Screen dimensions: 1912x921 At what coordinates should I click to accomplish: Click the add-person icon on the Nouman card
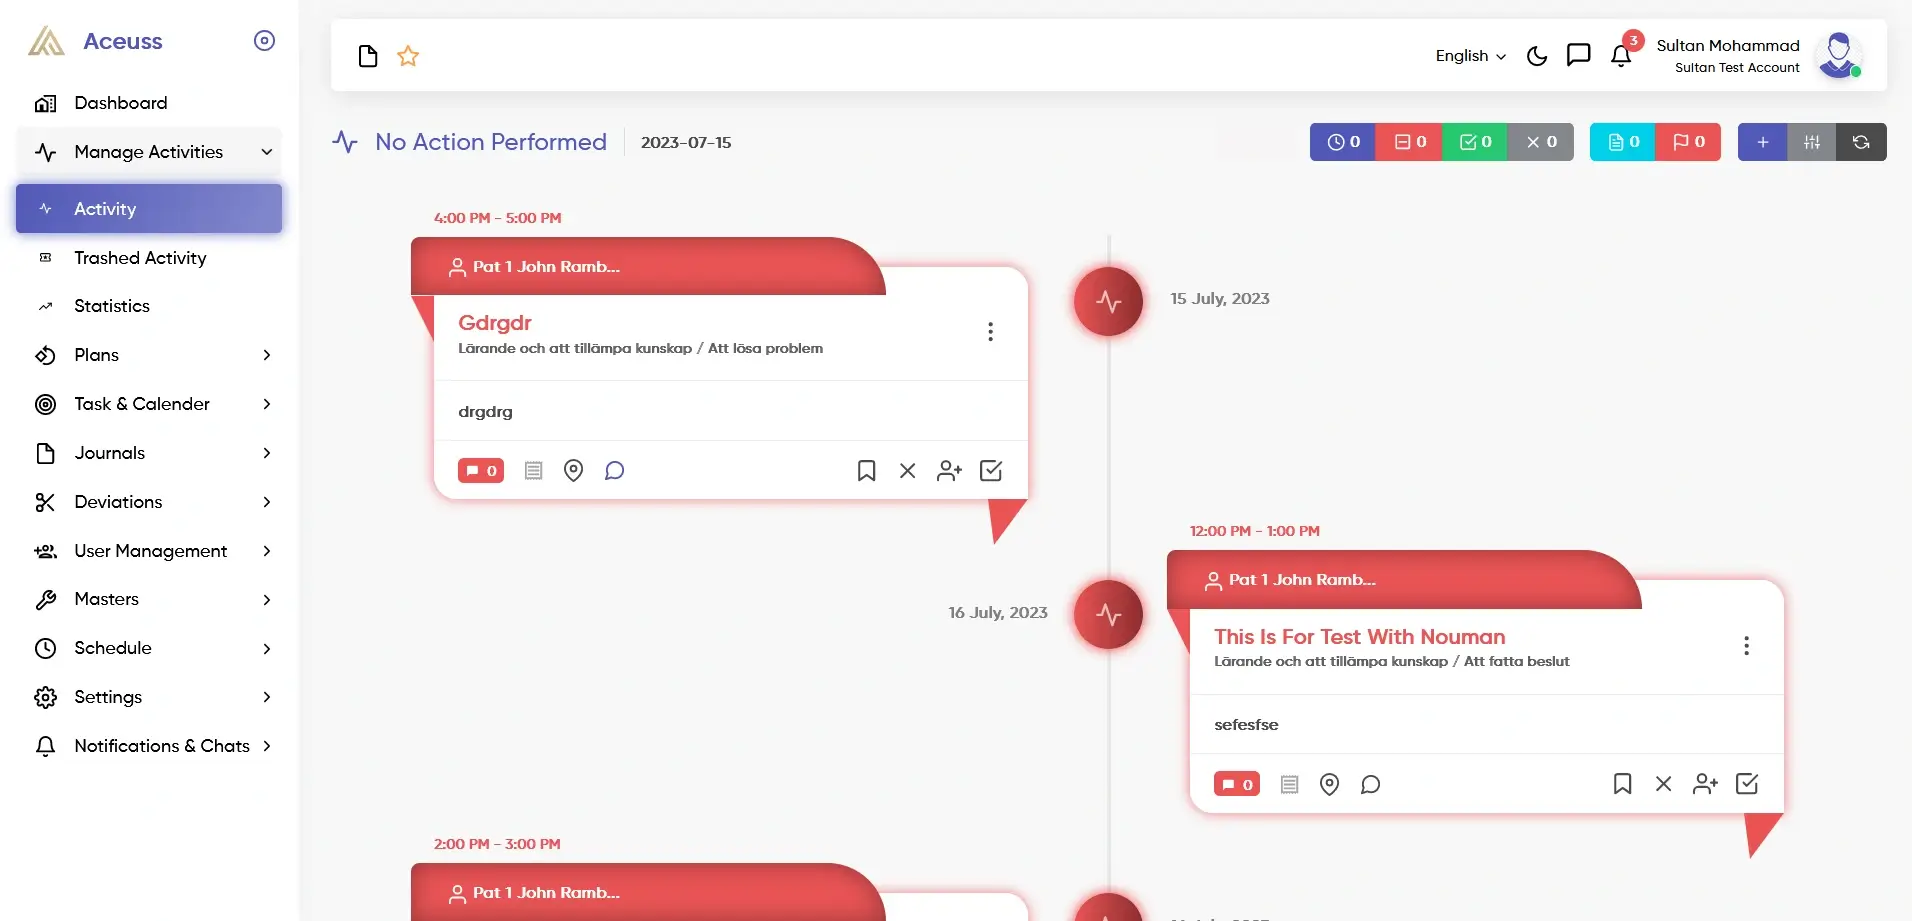[1705, 784]
